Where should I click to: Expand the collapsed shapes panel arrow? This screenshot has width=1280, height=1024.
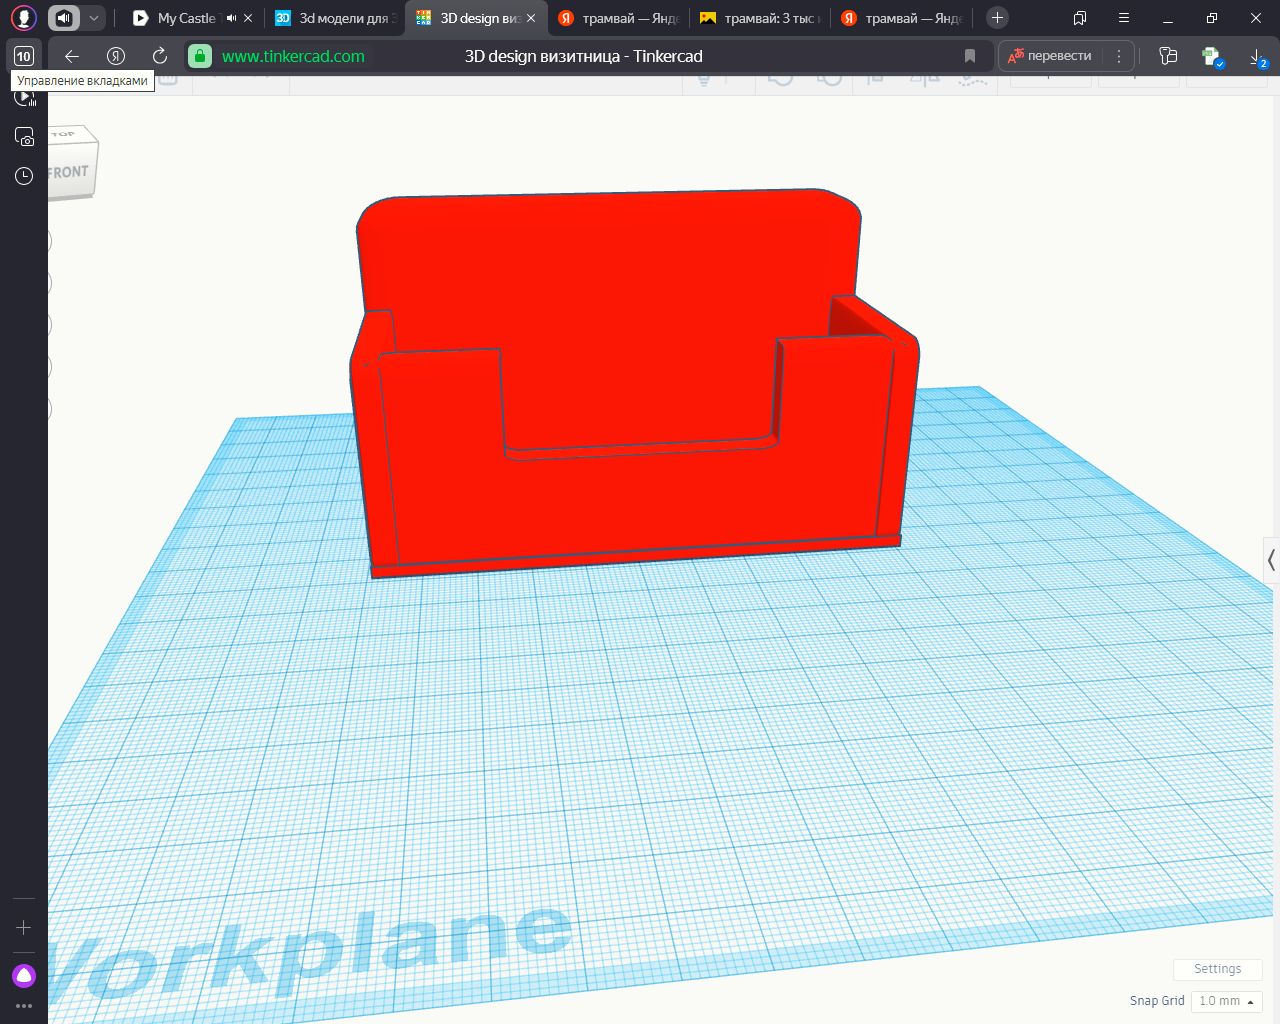point(1271,560)
